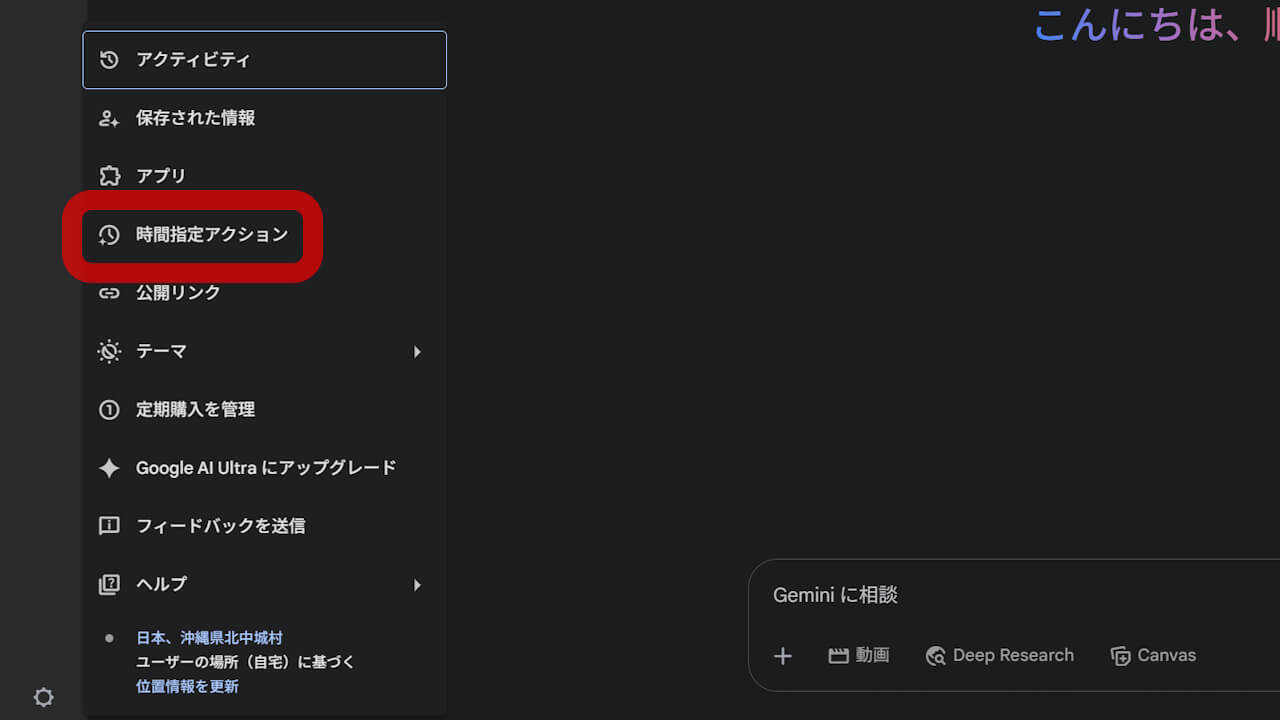This screenshot has width=1280, height=720.
Task: Open the テーマ submenu
Action: click(x=264, y=351)
